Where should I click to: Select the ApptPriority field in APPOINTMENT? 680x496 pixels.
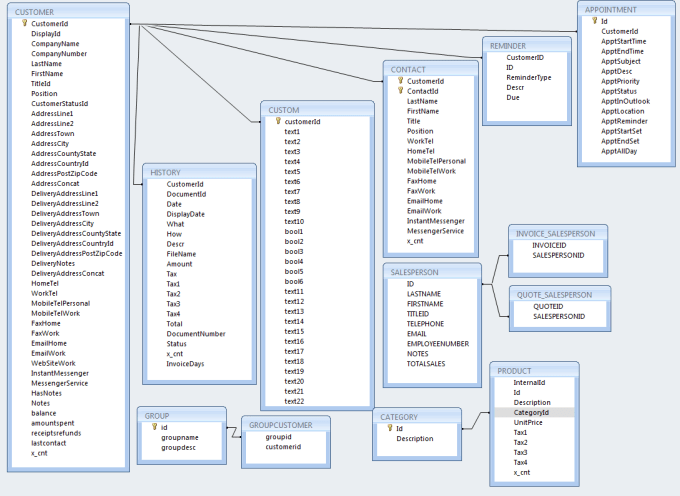(x=620, y=81)
